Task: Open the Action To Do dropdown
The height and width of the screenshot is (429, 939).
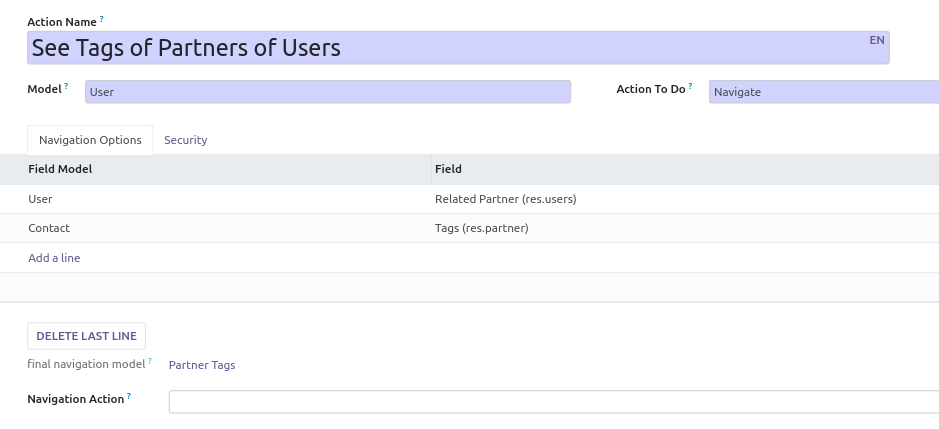Action: (823, 92)
